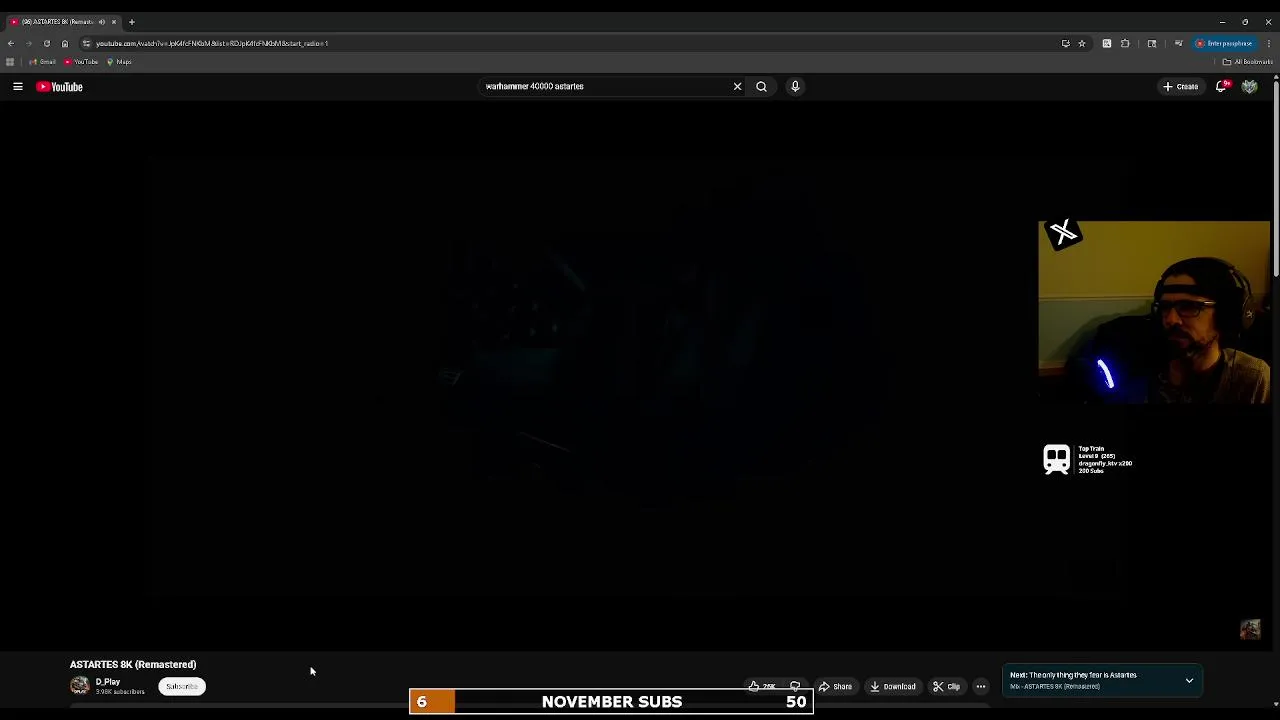
Task: Click the channel watermark thumbnail on video
Action: [x=1250, y=629]
